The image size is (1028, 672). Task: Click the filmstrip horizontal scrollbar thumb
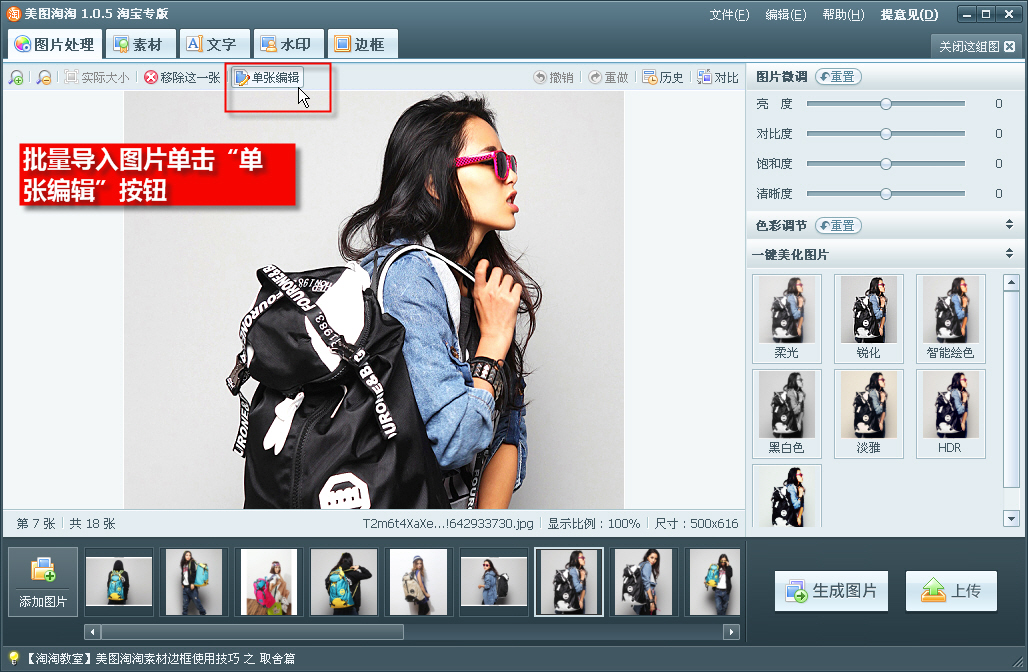coord(252,632)
